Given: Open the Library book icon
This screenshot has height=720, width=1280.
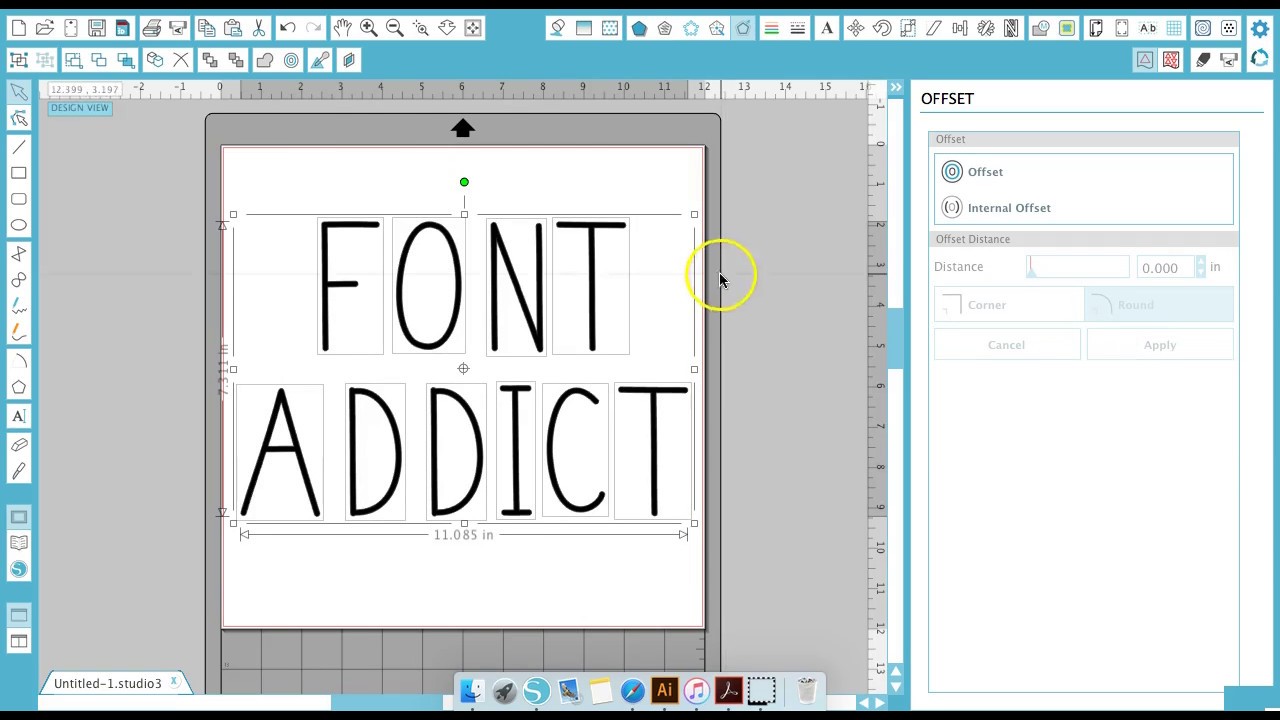Looking at the screenshot, I should click(19, 543).
